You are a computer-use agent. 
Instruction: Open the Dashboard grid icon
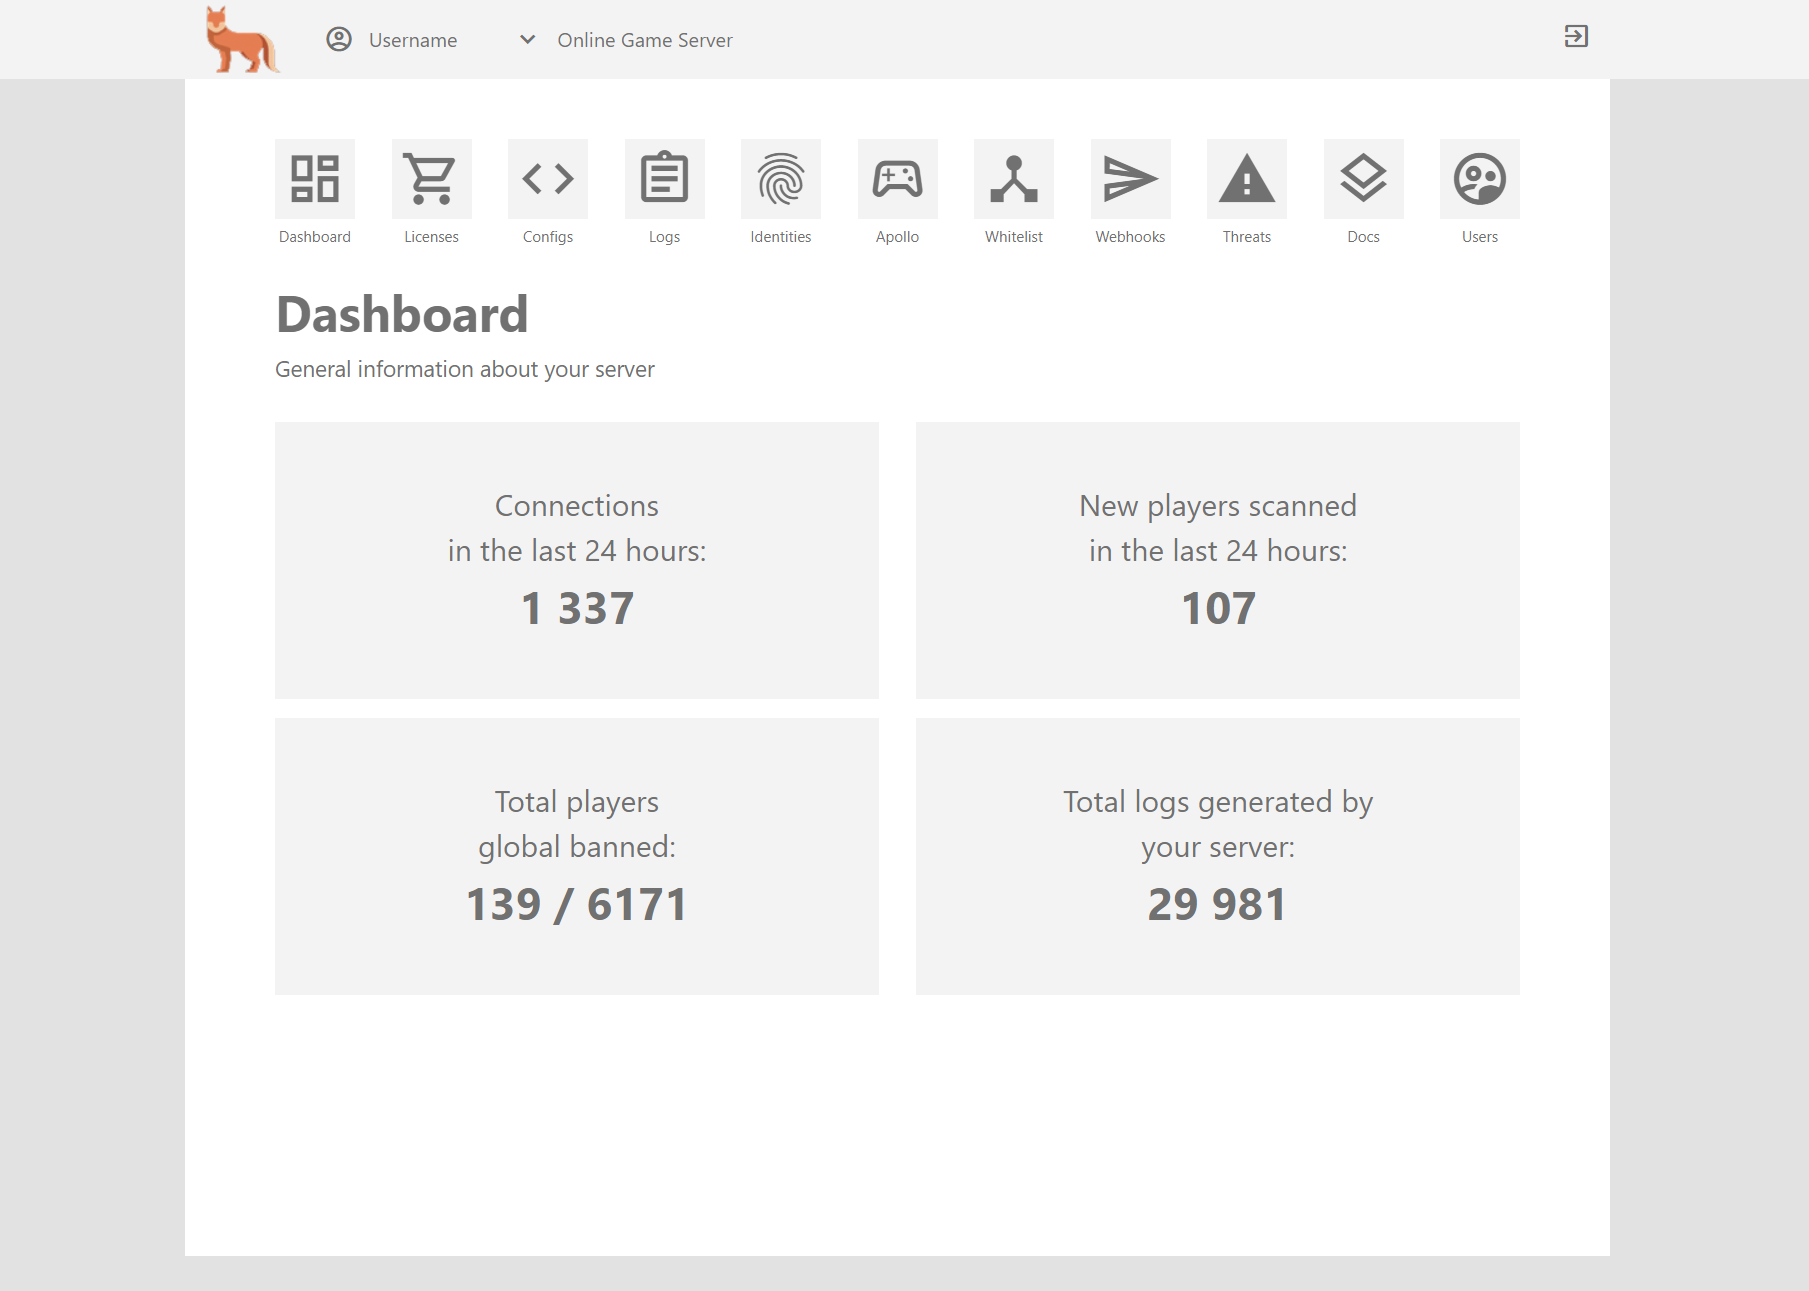[x=315, y=179]
